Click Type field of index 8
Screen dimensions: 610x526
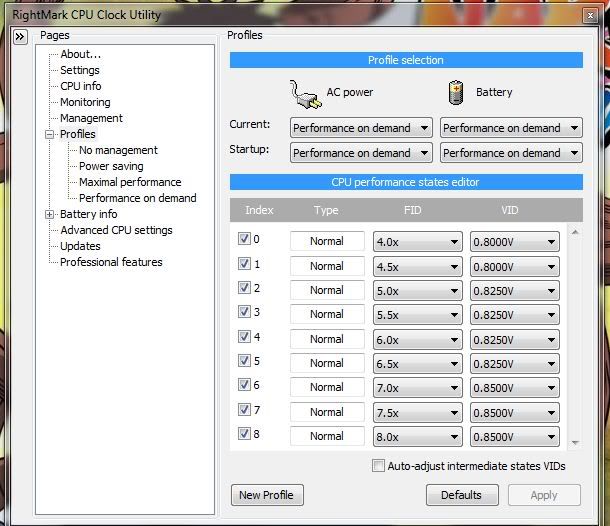(x=327, y=436)
